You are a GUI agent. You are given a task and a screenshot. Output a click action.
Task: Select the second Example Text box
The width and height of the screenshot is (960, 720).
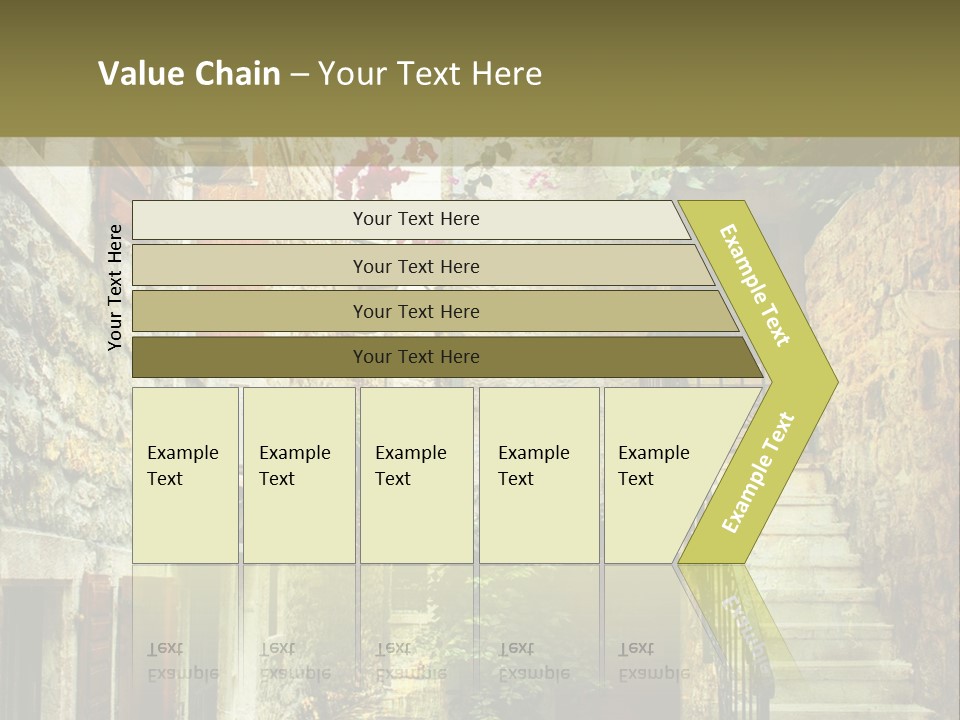point(298,475)
